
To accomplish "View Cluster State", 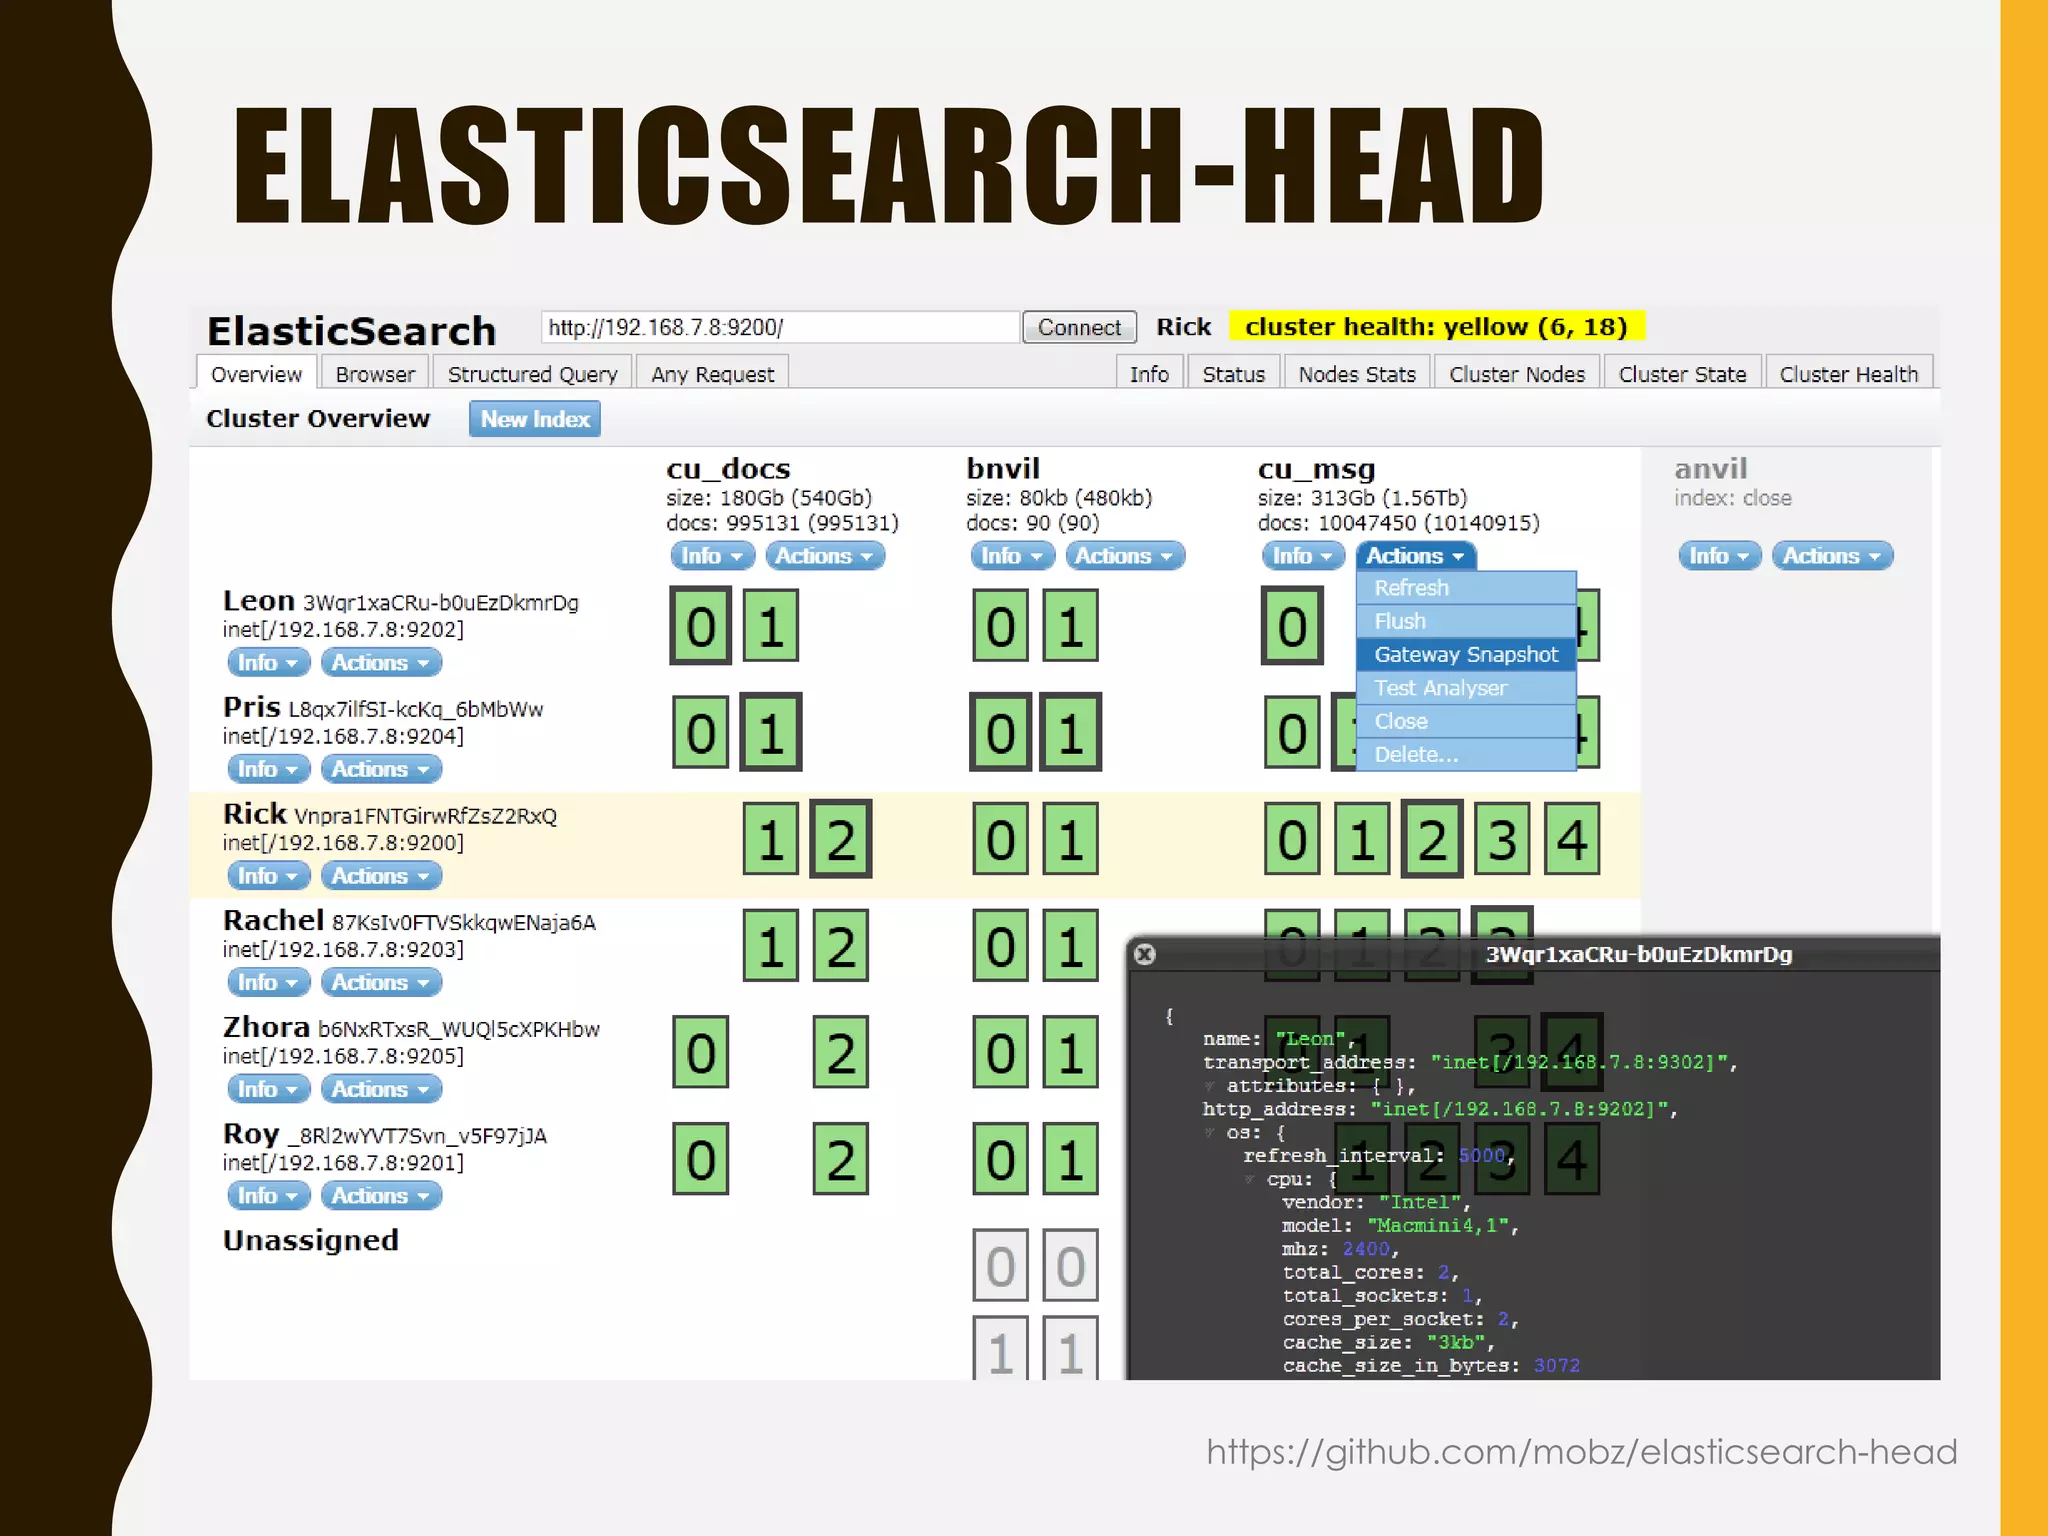I will (x=1682, y=374).
